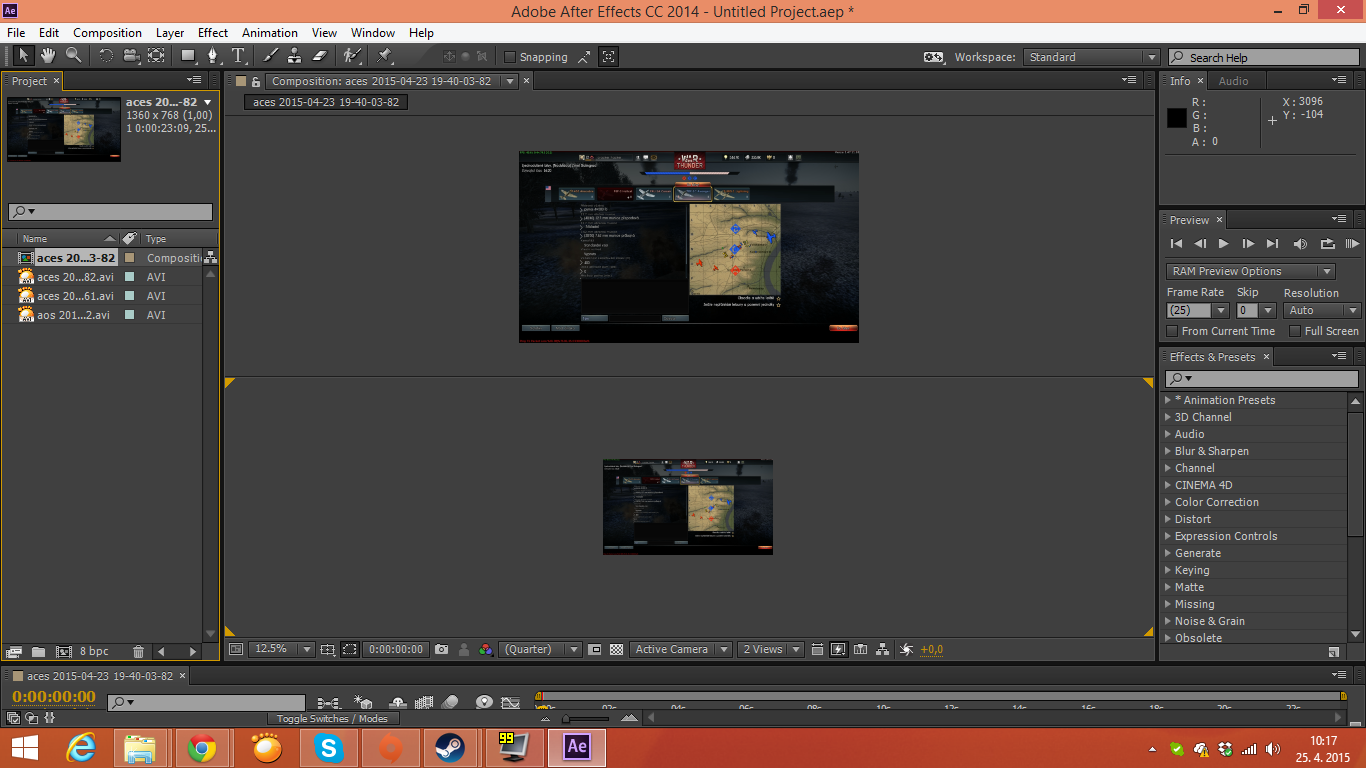This screenshot has height=768, width=1366.
Task: Click the timeline zoom slider
Action: [567, 718]
